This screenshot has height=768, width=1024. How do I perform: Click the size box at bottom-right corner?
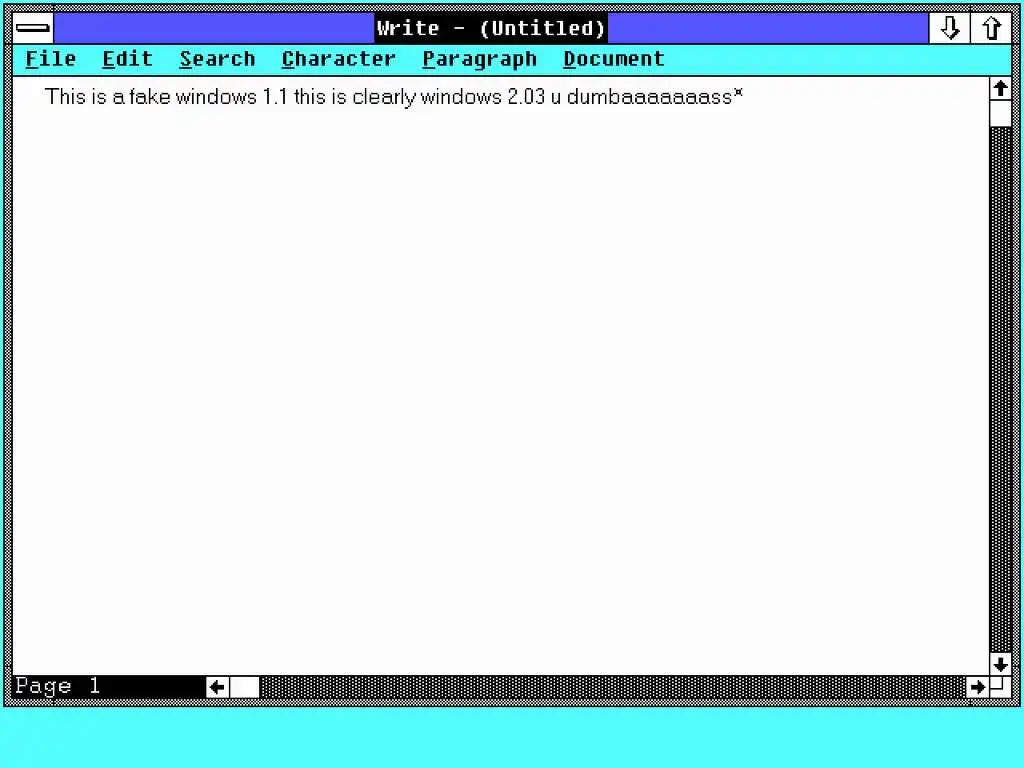point(1000,687)
